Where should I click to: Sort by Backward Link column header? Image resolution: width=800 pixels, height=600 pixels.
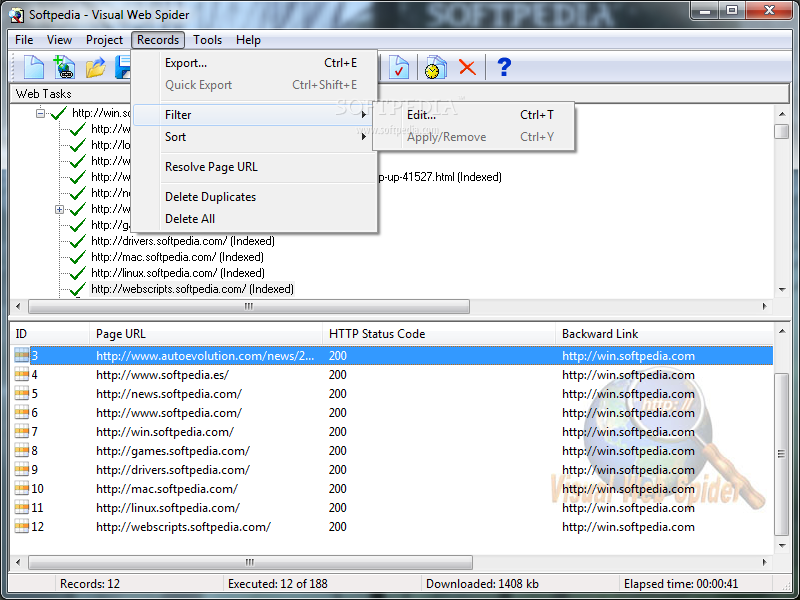(664, 334)
